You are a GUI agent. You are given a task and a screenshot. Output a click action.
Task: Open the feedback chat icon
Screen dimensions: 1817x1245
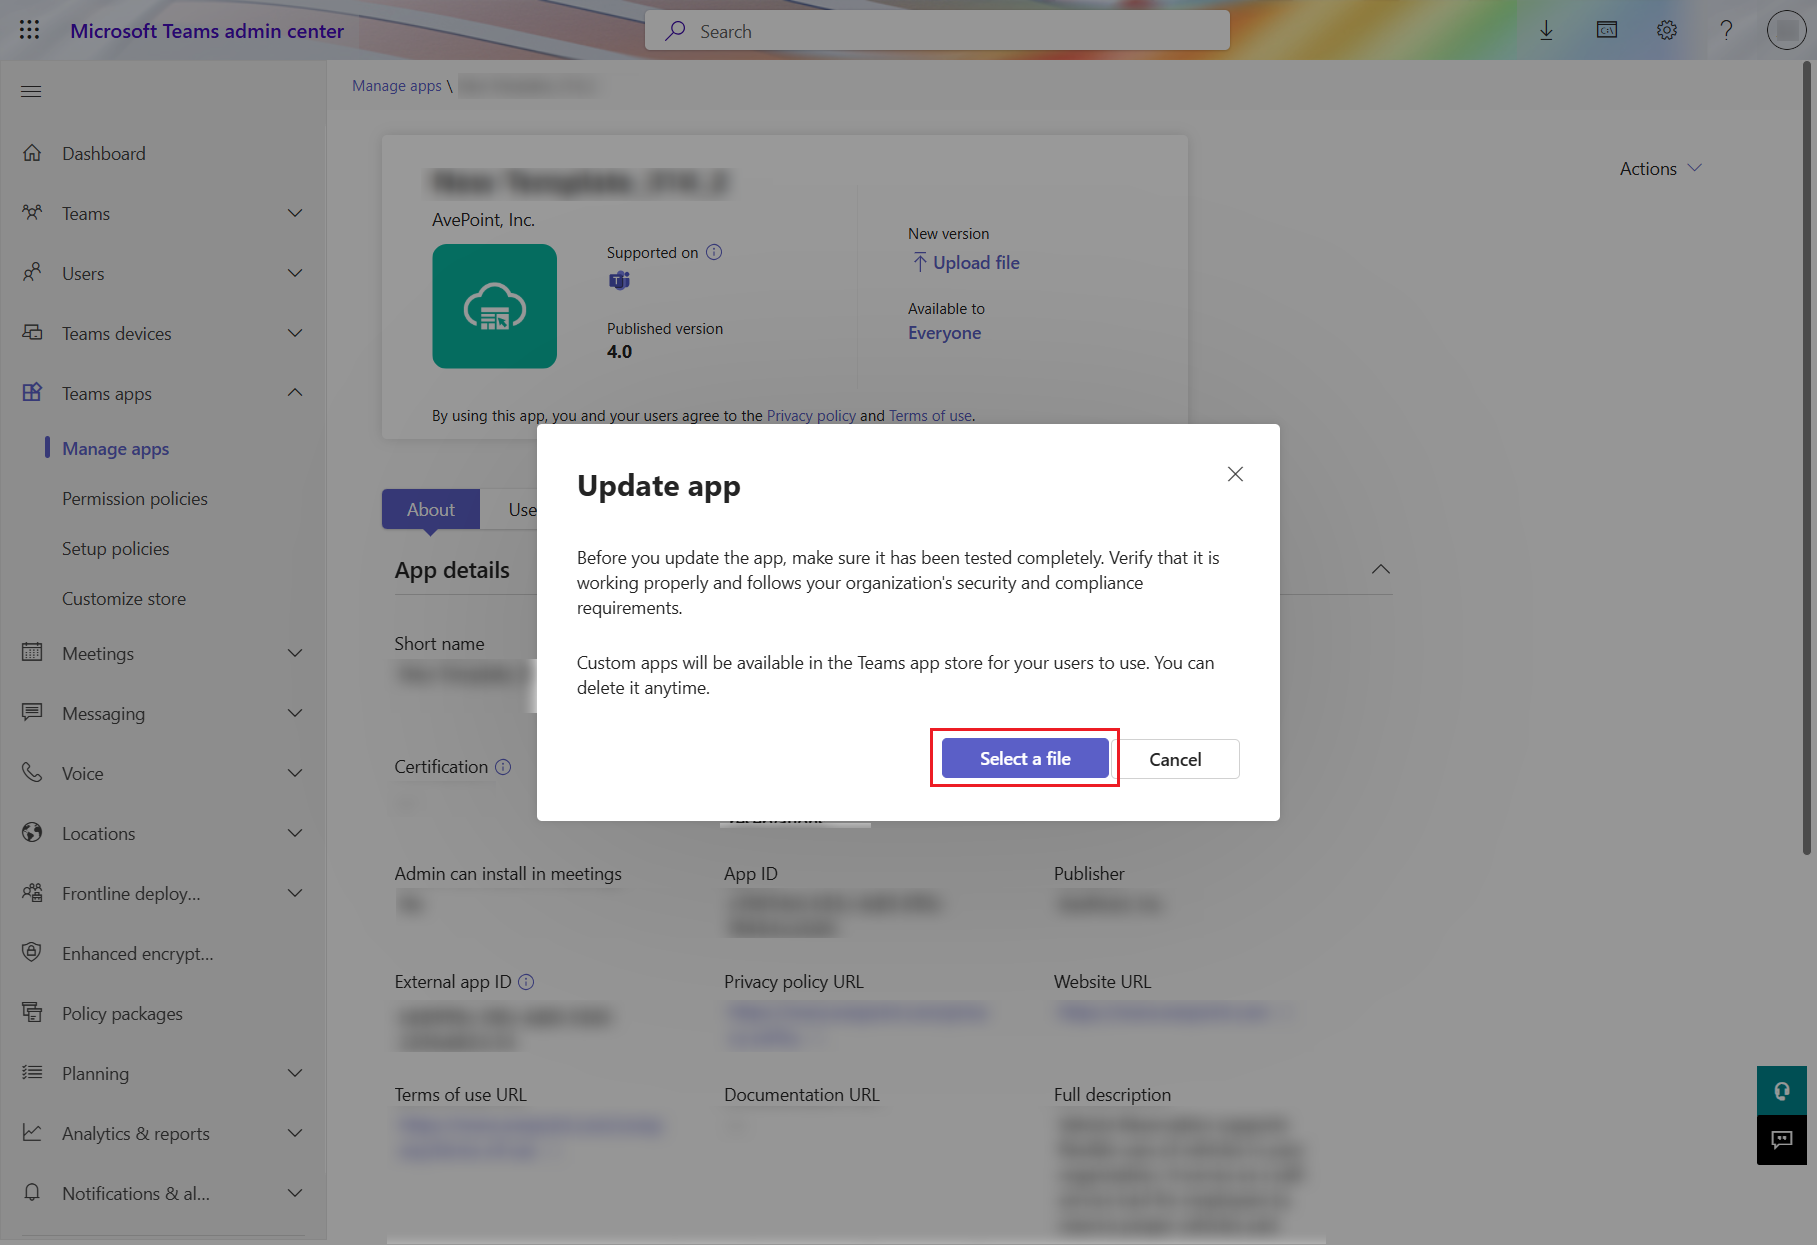(x=1781, y=1140)
